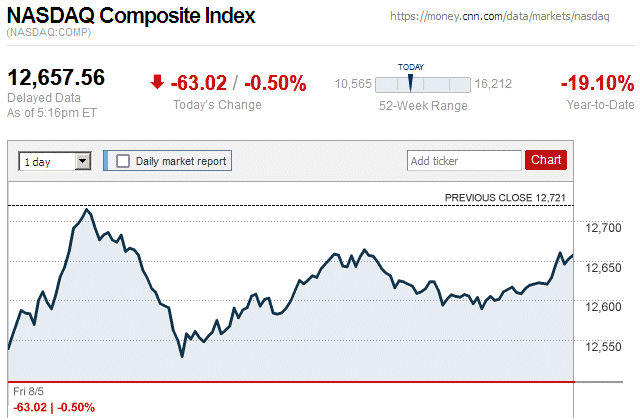
Task: Click the red down arrow icon
Action: coord(157,82)
